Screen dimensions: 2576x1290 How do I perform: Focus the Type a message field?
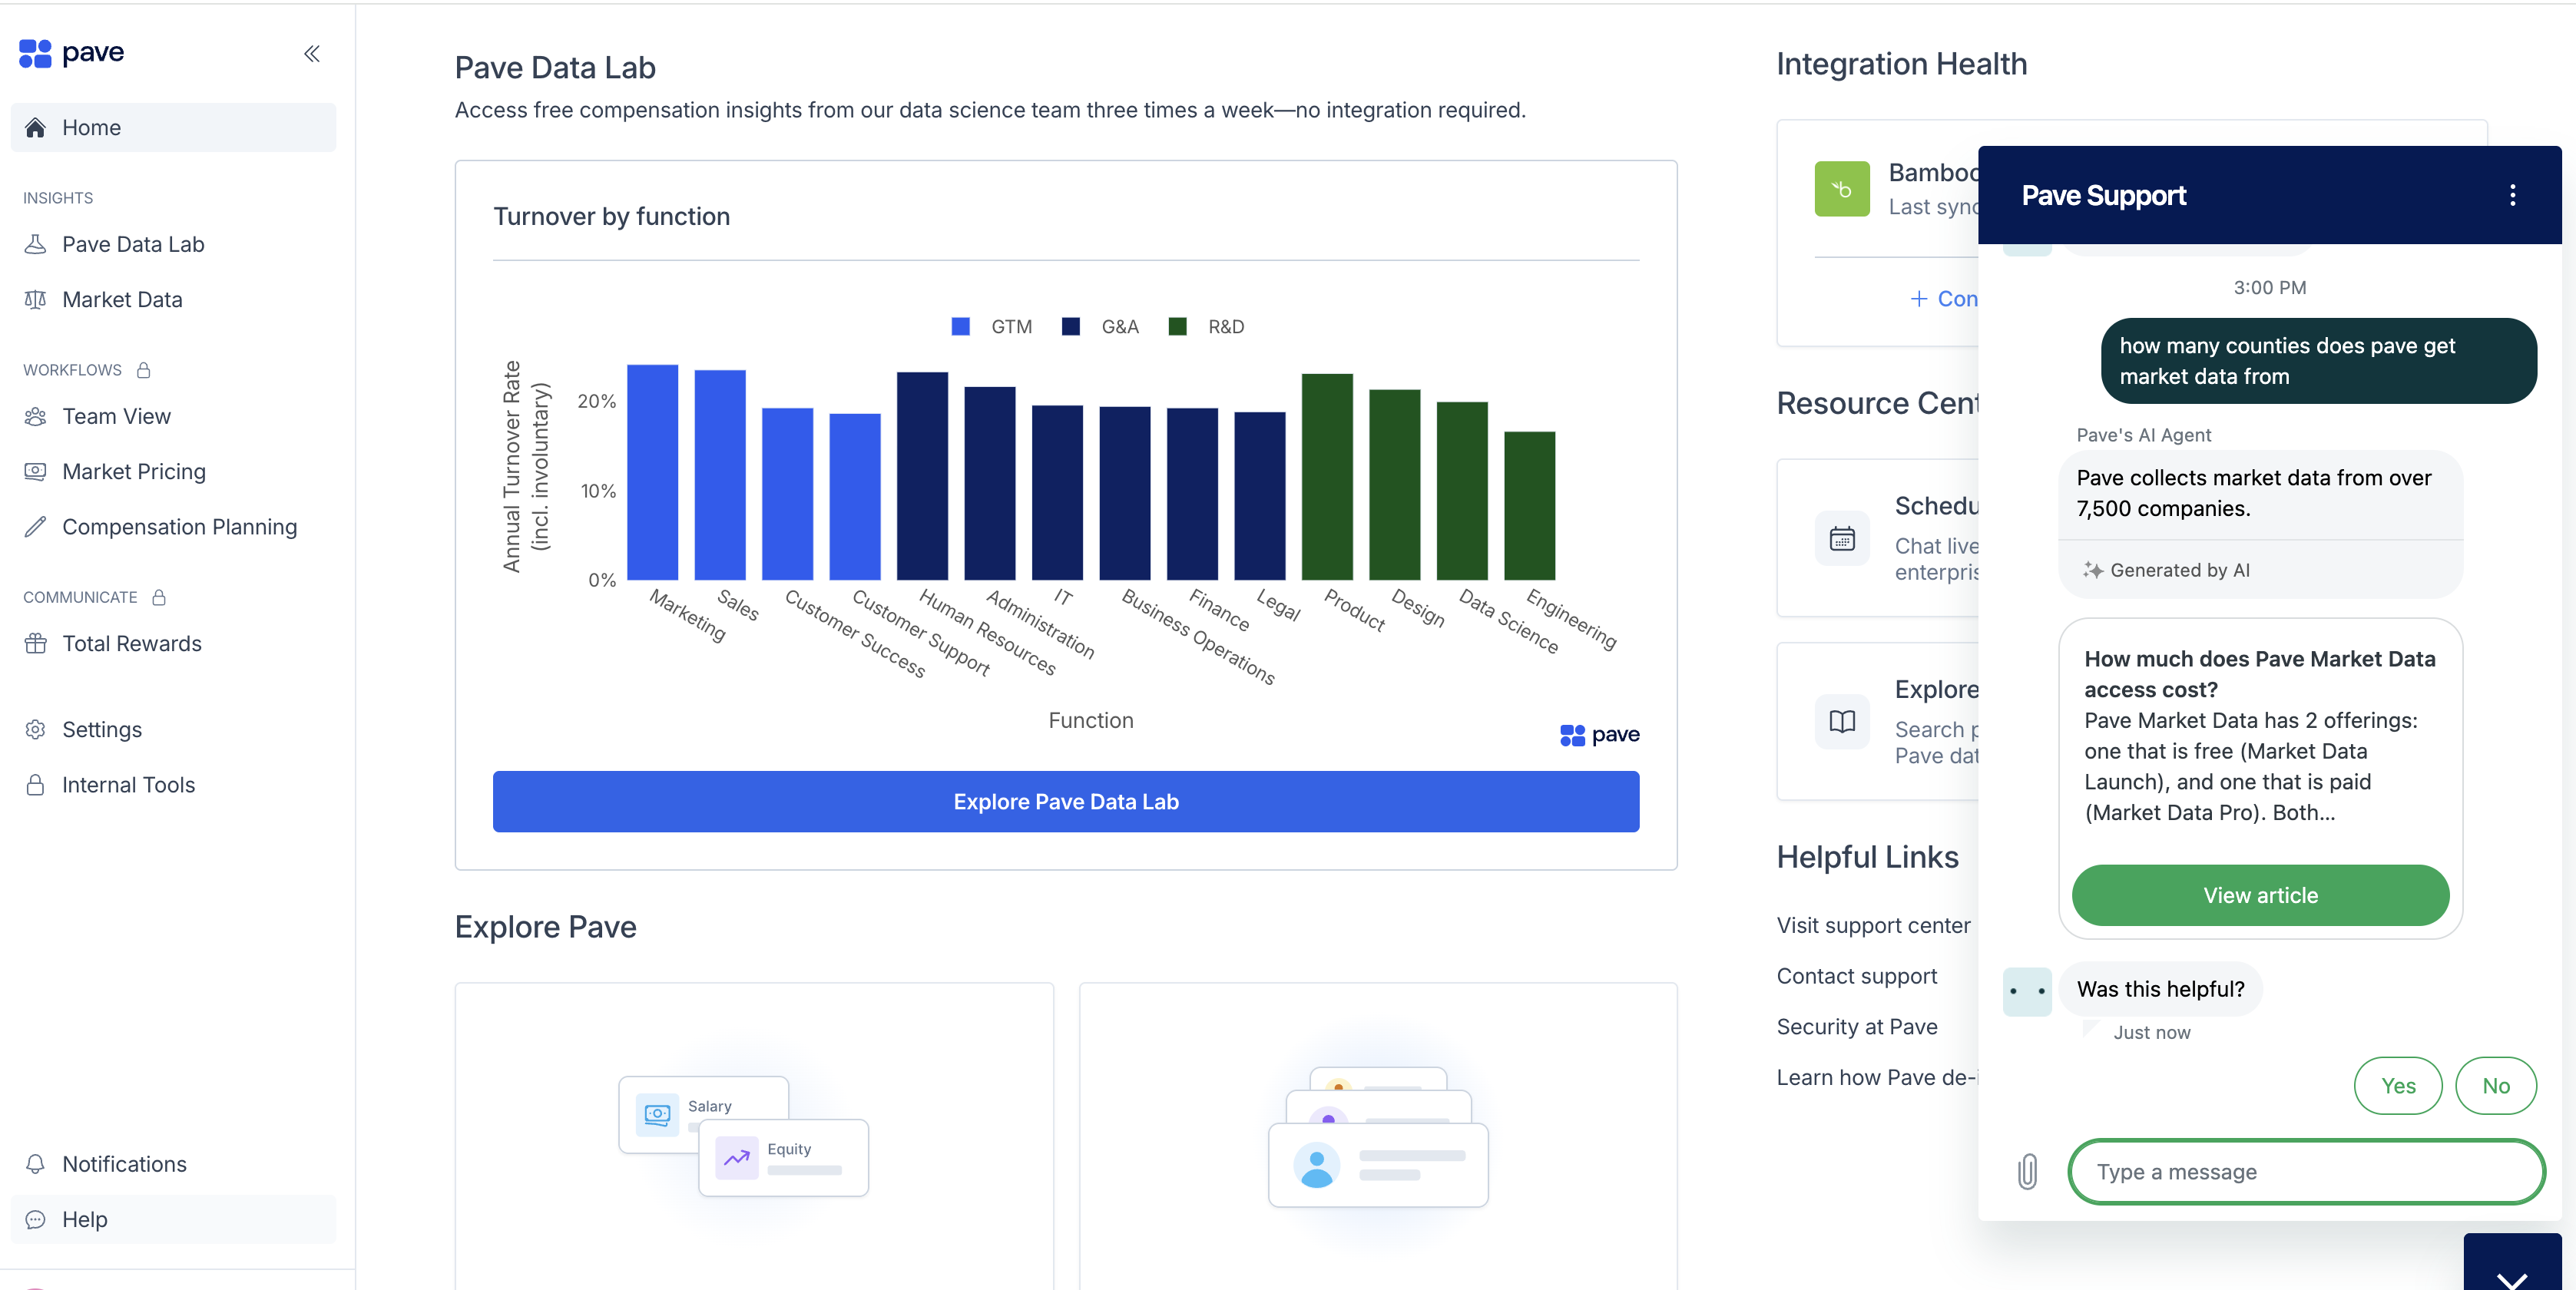tap(2306, 1172)
